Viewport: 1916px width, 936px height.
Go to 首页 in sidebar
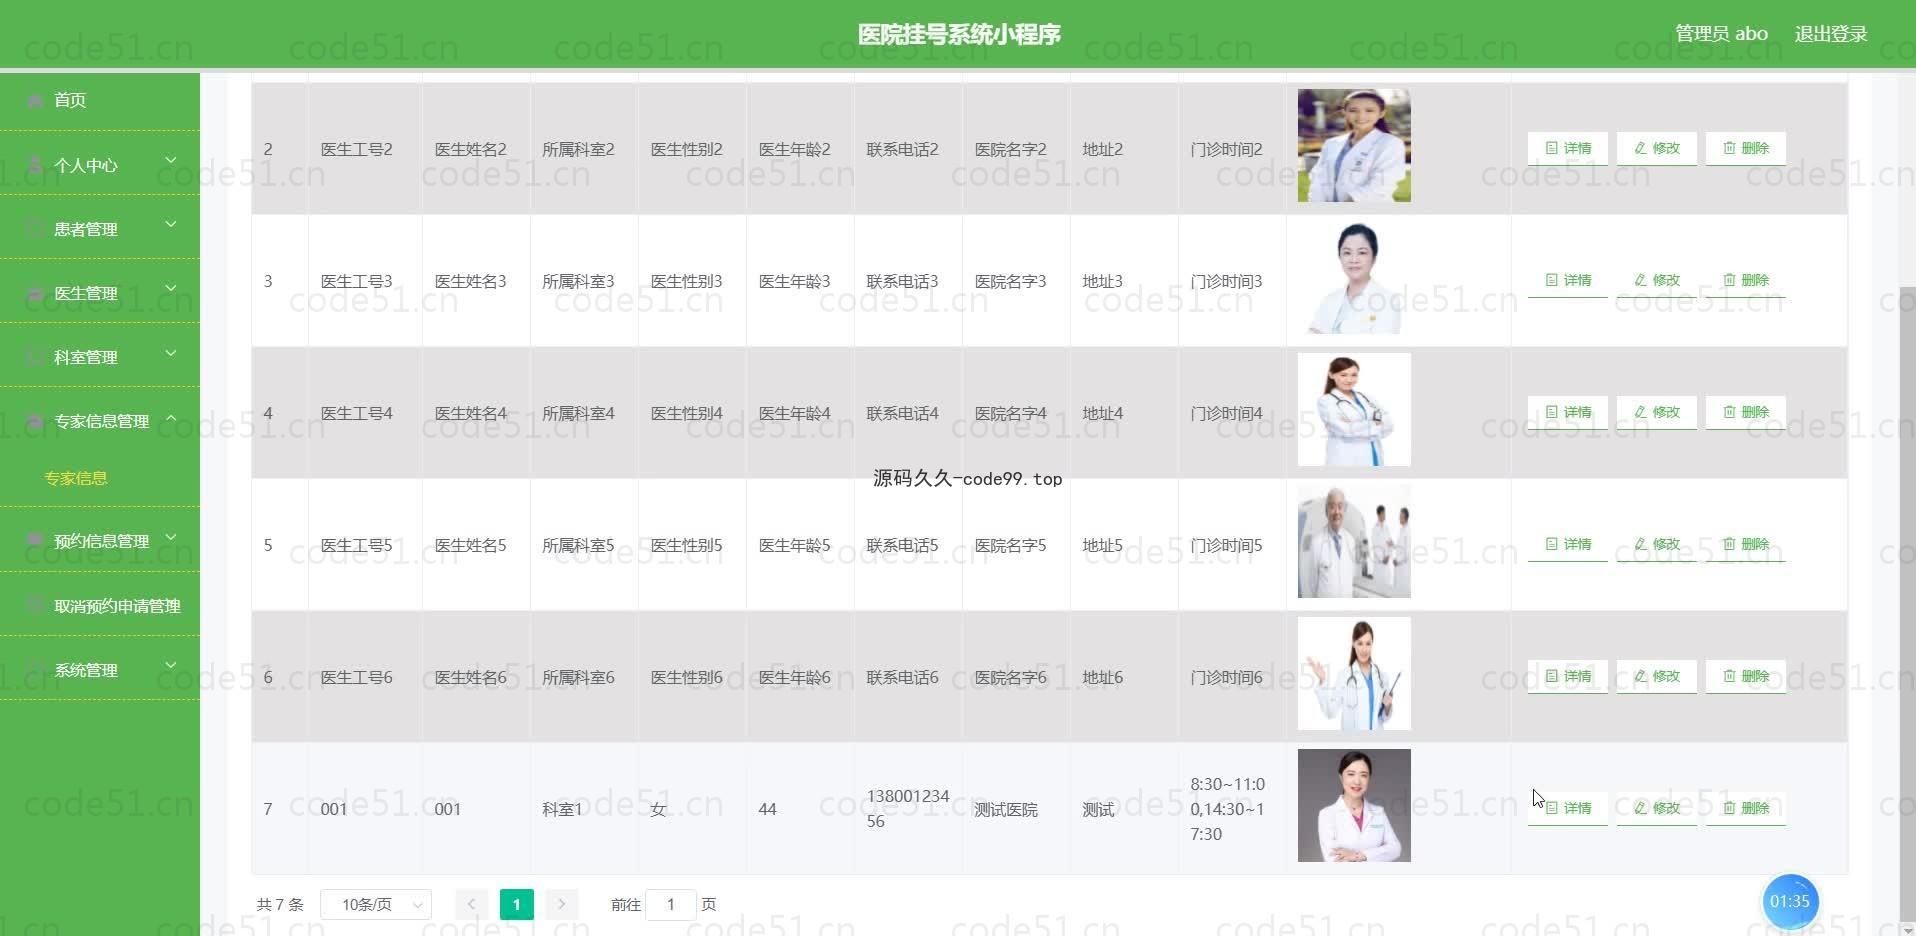point(100,100)
